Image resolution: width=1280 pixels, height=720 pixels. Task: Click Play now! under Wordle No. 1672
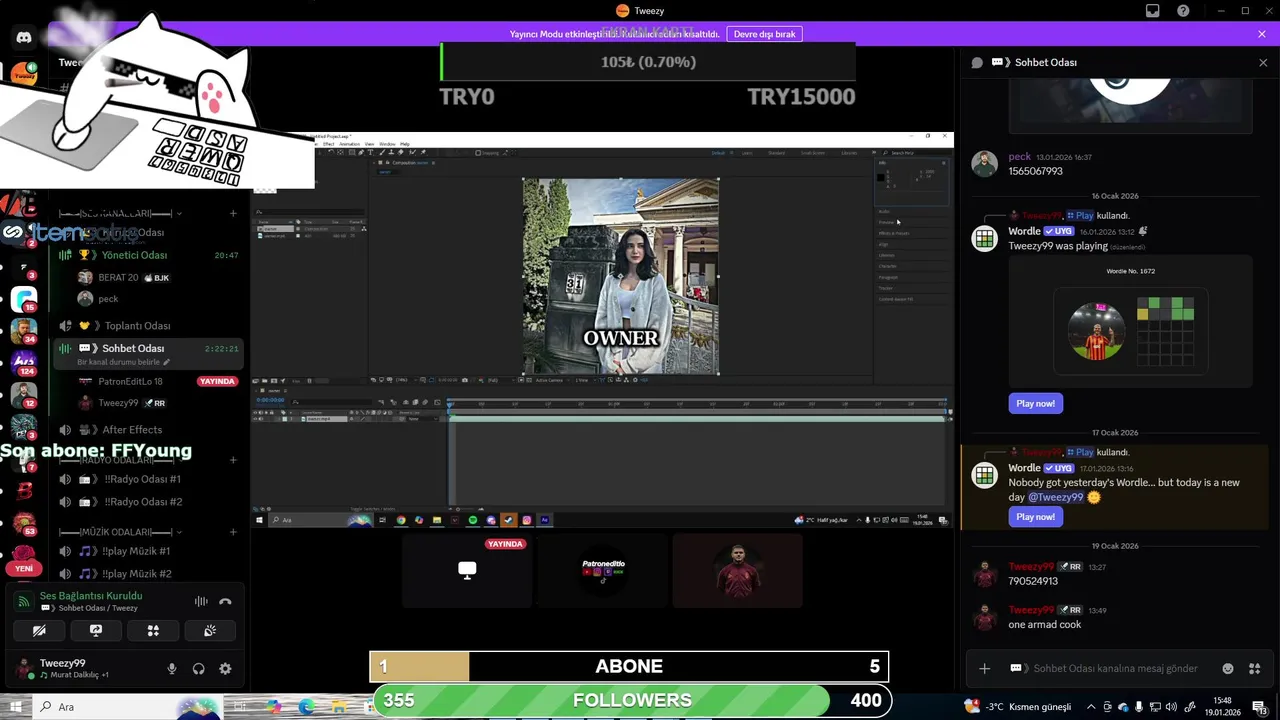coord(1035,403)
